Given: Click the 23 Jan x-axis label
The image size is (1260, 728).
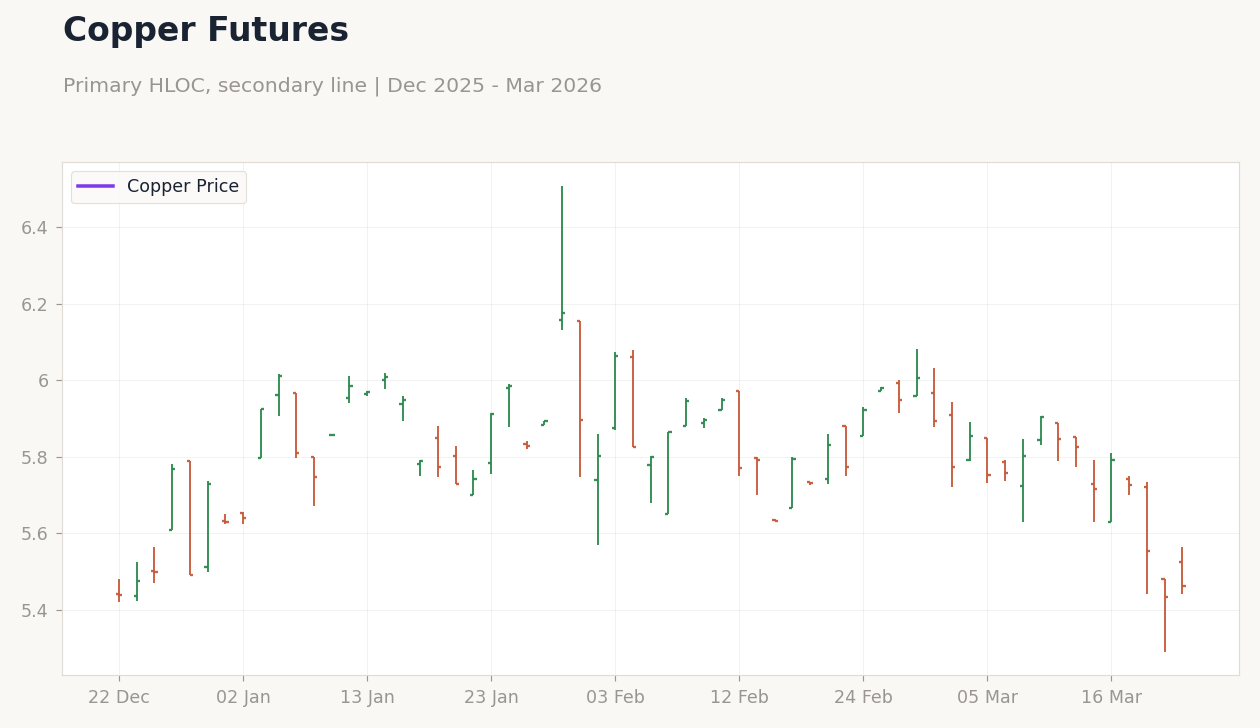Looking at the screenshot, I should tap(491, 698).
